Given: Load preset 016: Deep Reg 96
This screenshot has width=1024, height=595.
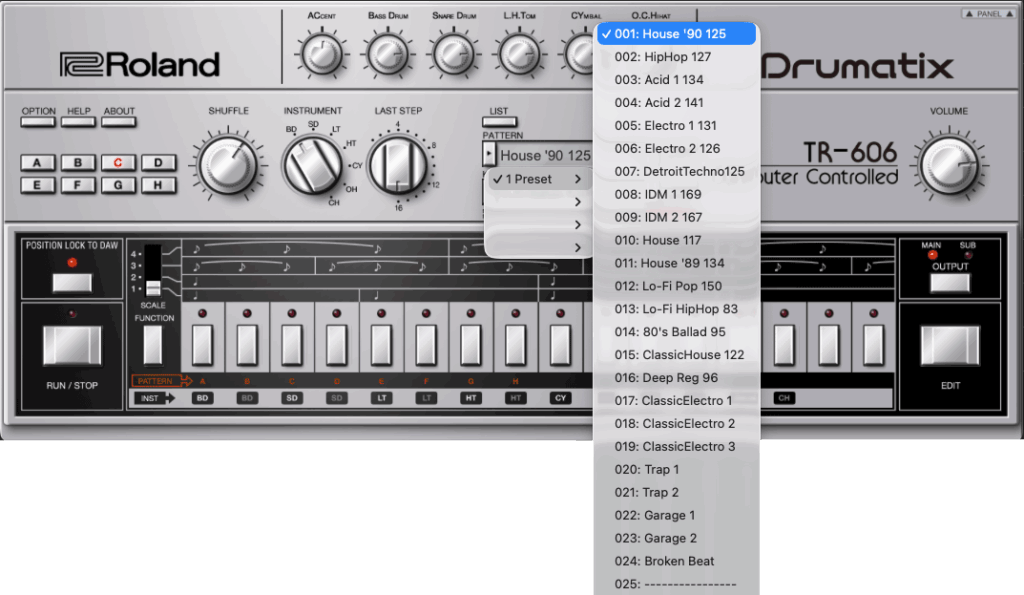Looking at the screenshot, I should pos(677,378).
